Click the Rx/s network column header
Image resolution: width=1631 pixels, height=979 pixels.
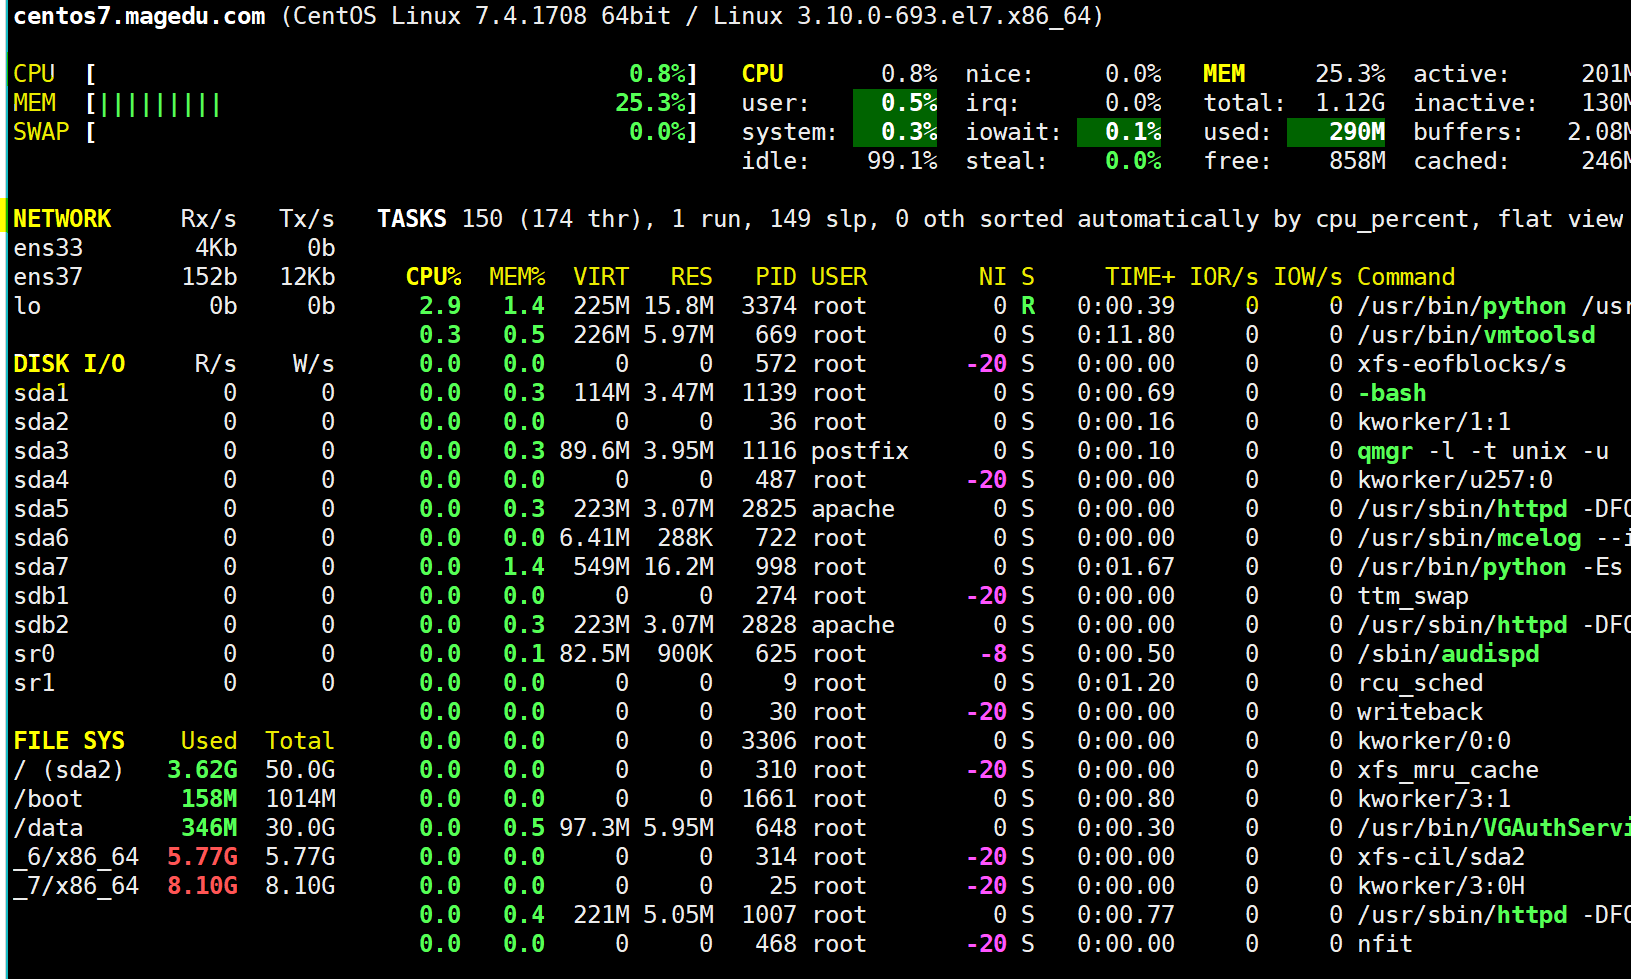tap(209, 219)
